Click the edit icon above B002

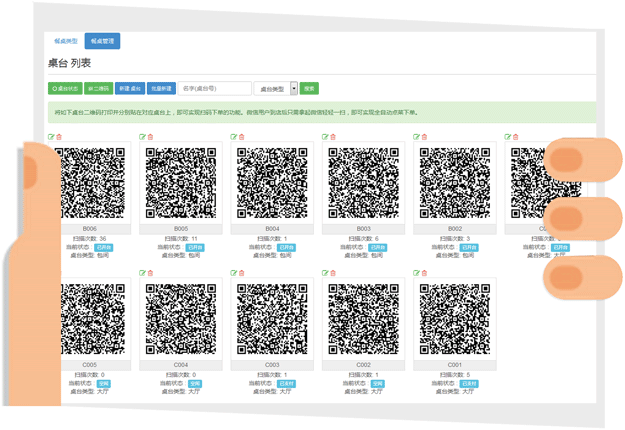[x=416, y=137]
